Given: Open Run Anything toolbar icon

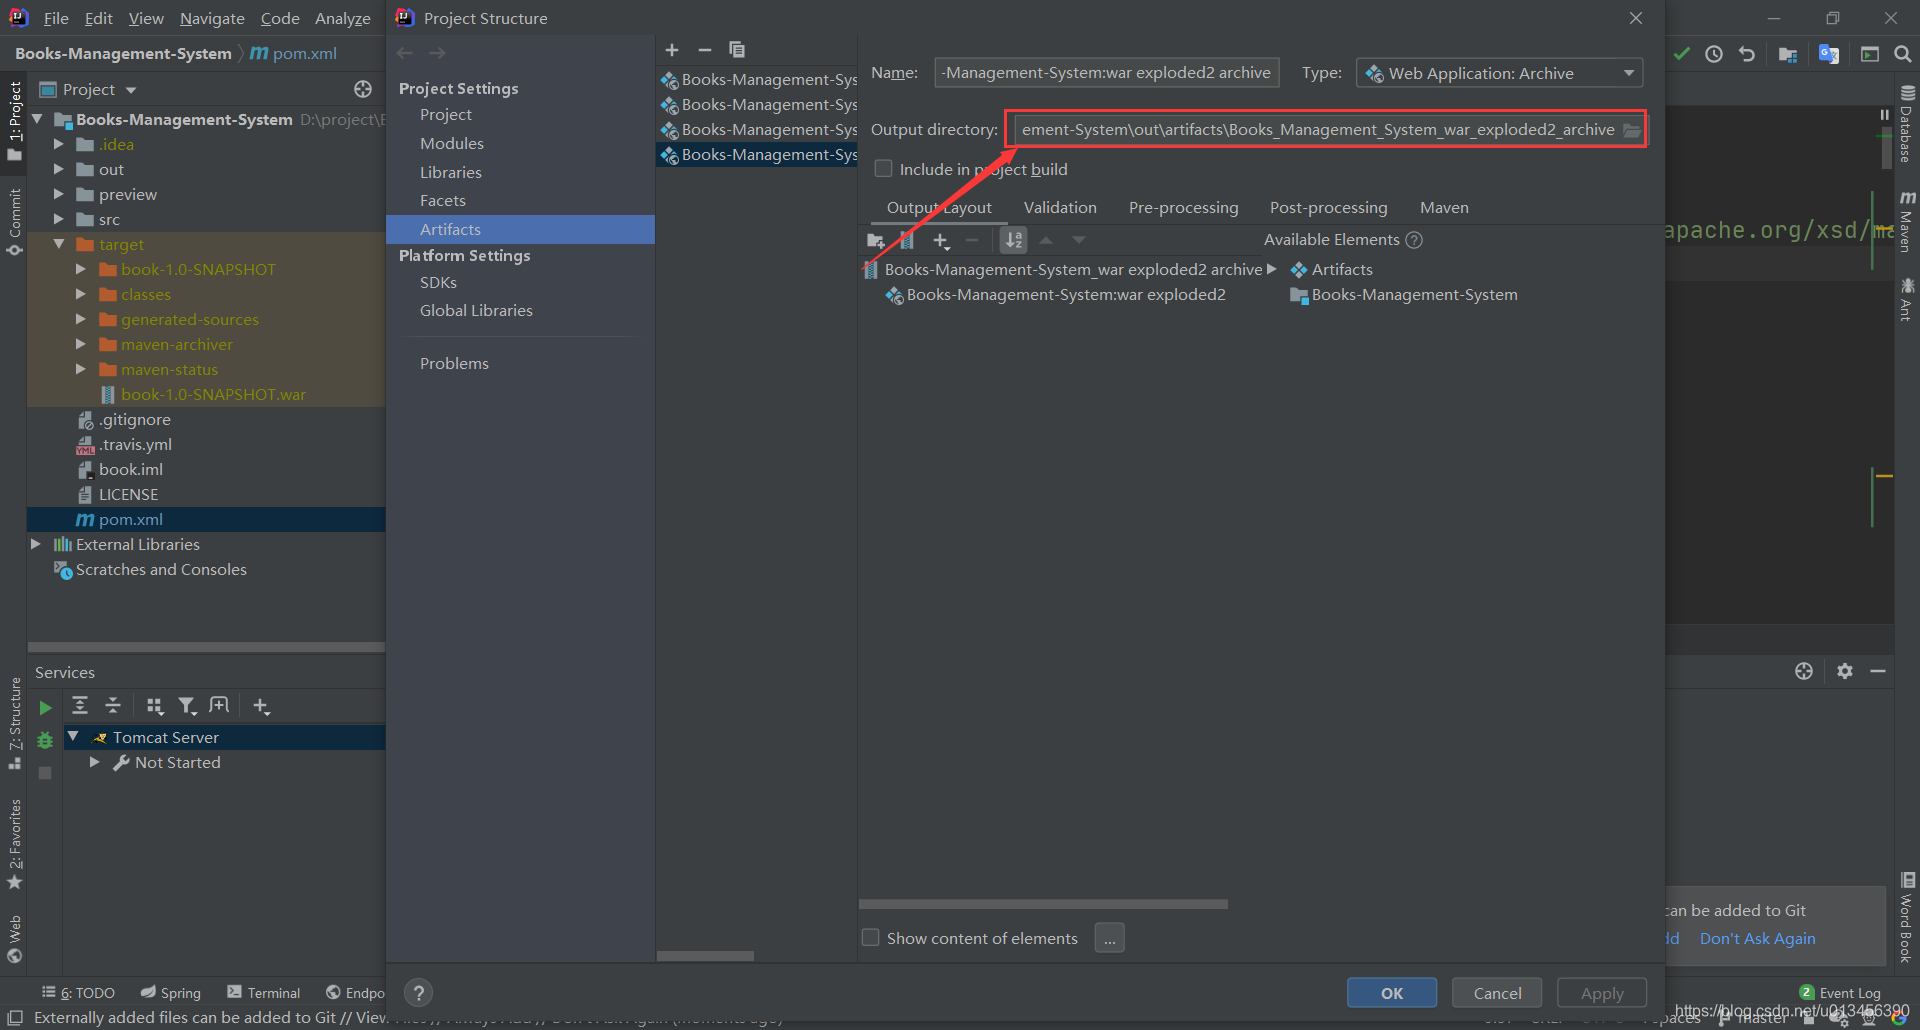Looking at the screenshot, I should point(1870,54).
